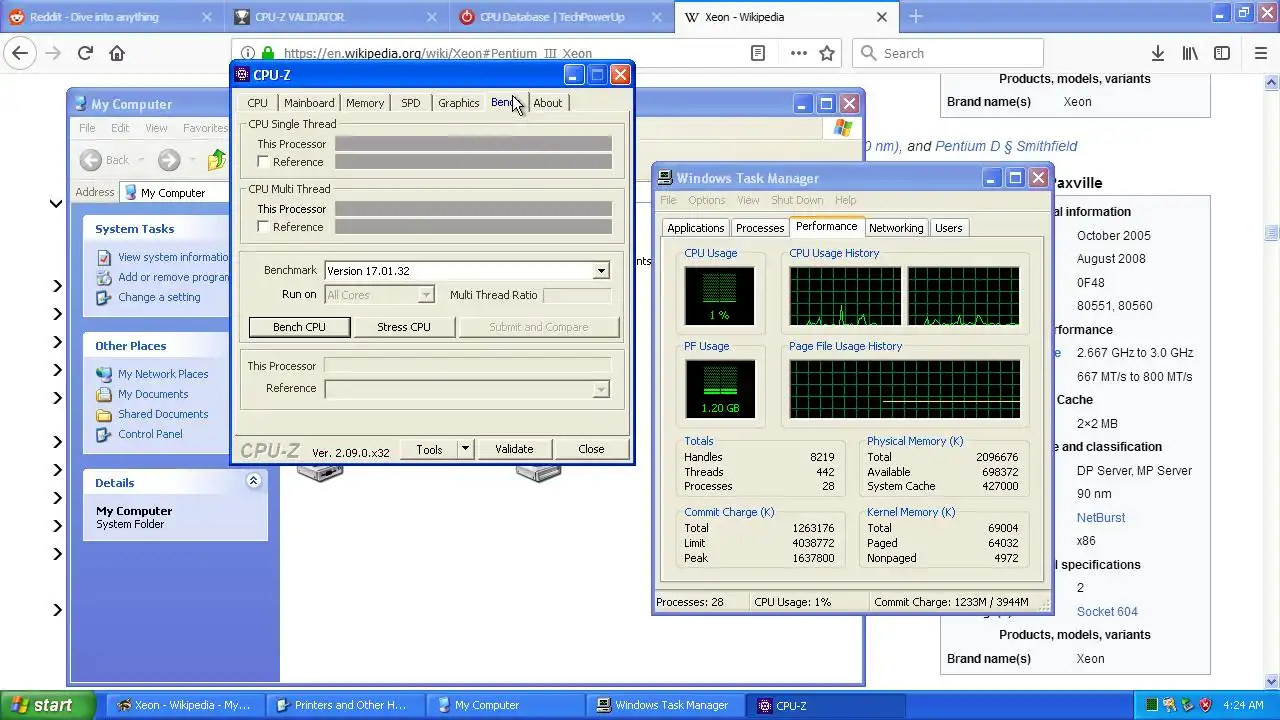The image size is (1280, 720).
Task: Enable Reference checkbox under CPU Multi Thread
Action: (x=263, y=227)
